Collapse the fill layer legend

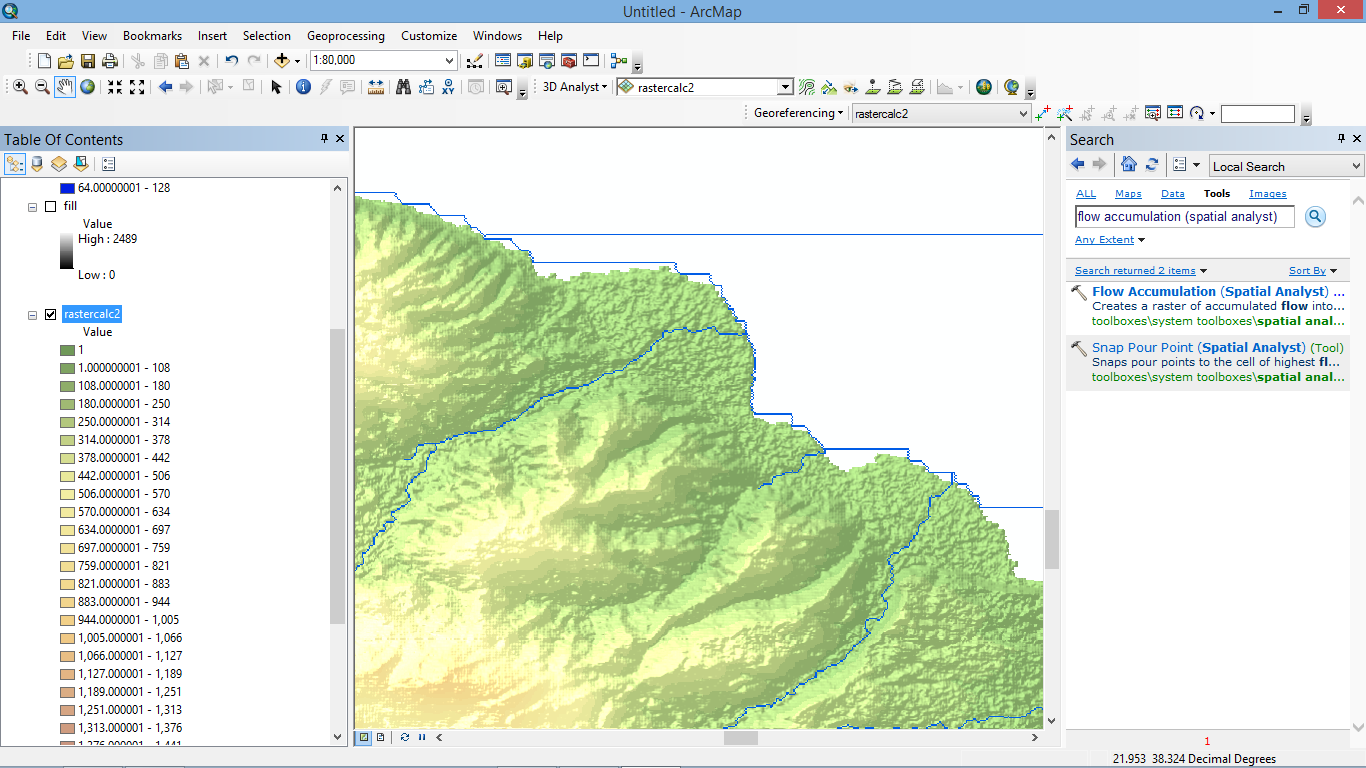(x=32, y=206)
